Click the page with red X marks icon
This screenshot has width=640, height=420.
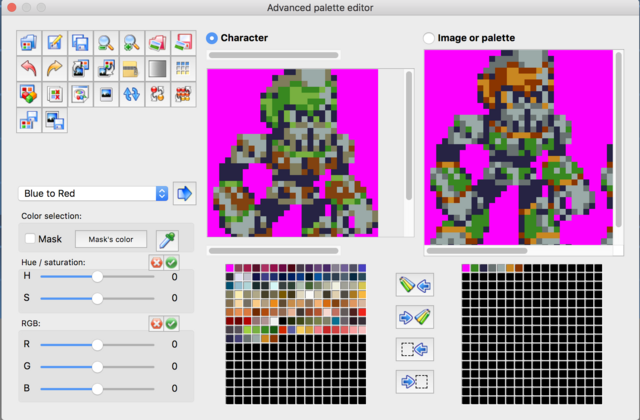click(x=54, y=94)
